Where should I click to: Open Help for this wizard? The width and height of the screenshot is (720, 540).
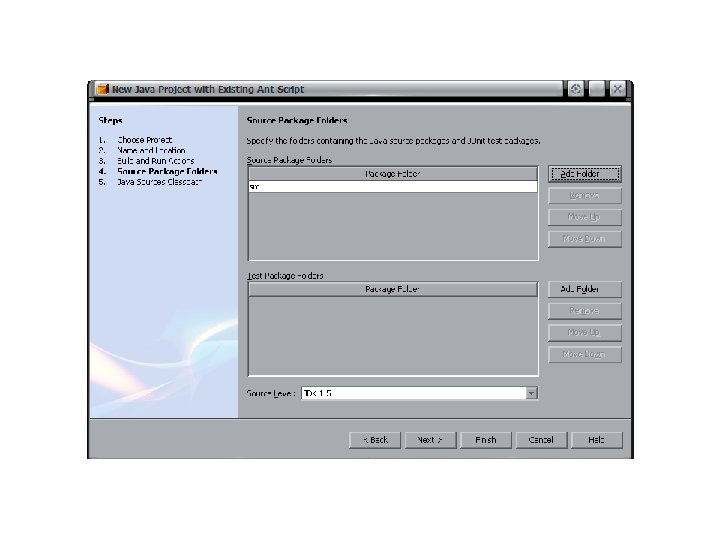[596, 440]
